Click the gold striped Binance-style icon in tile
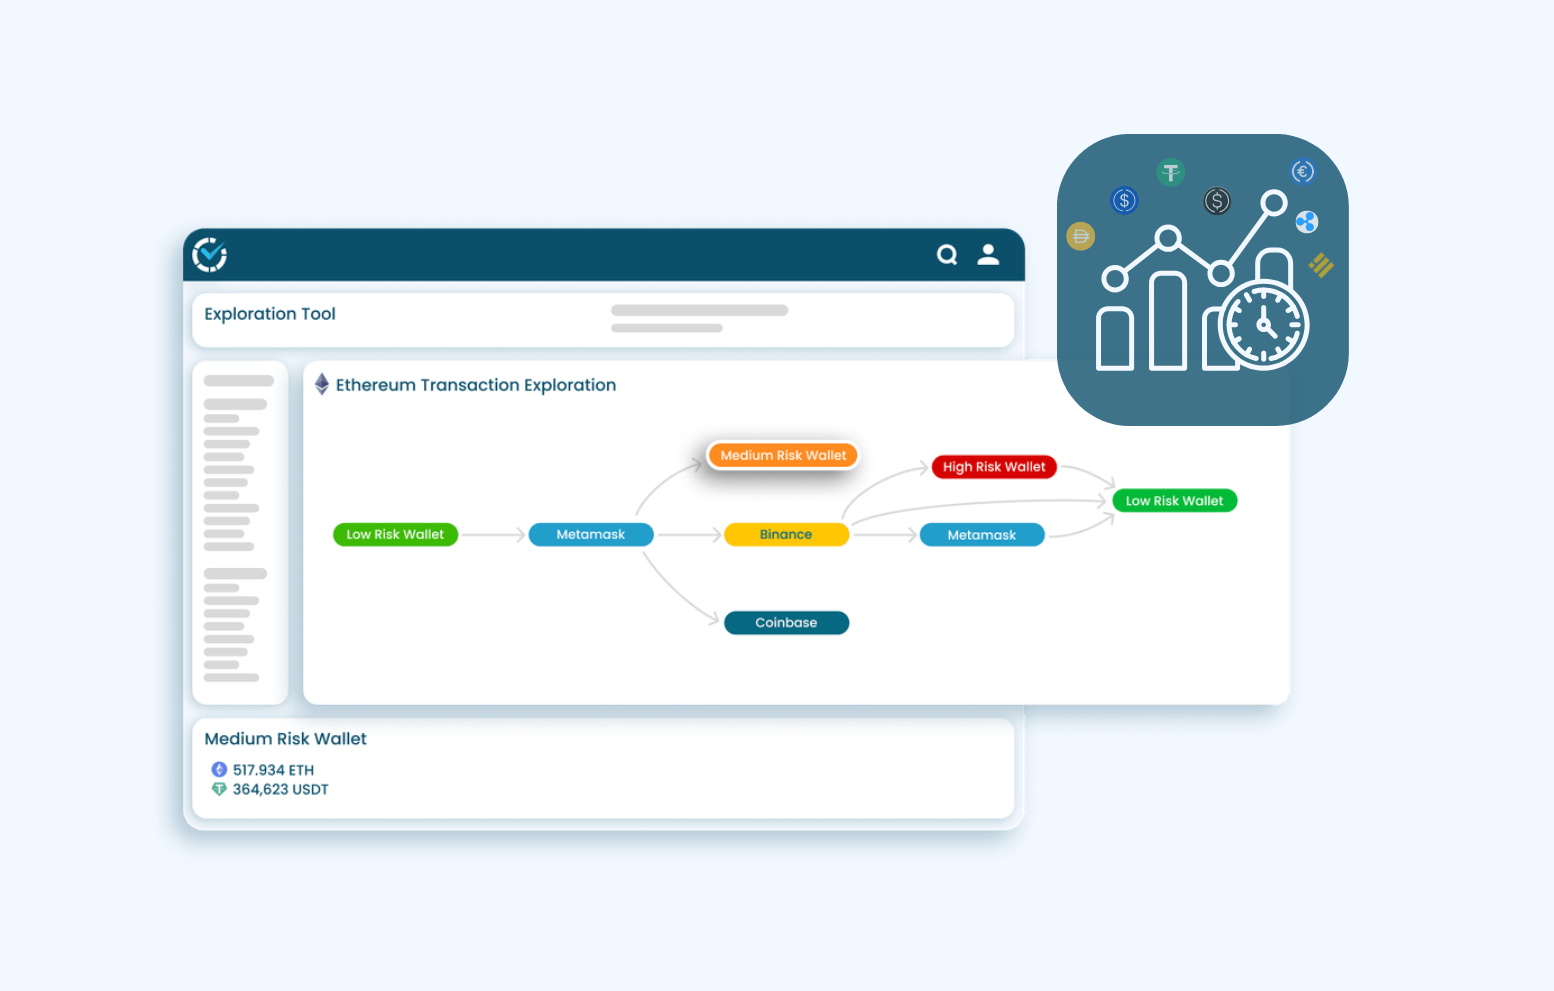 coord(1322,265)
